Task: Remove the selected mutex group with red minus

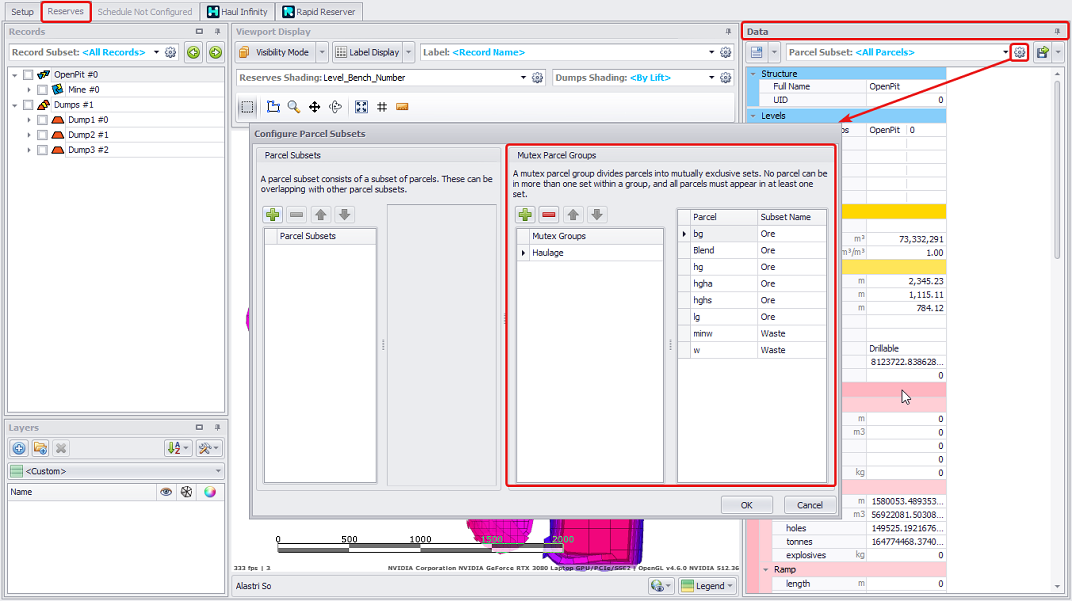Action: point(549,215)
